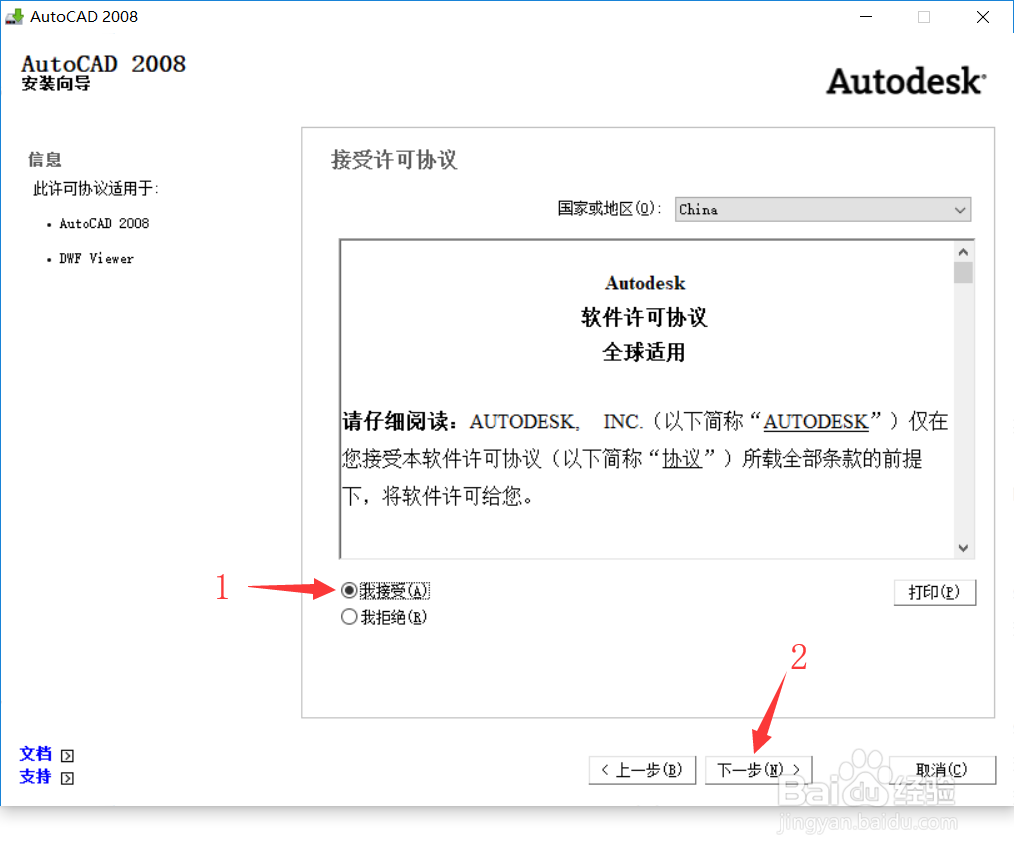Click the Autodesk logo at top right
The height and width of the screenshot is (857, 1014).
point(906,81)
